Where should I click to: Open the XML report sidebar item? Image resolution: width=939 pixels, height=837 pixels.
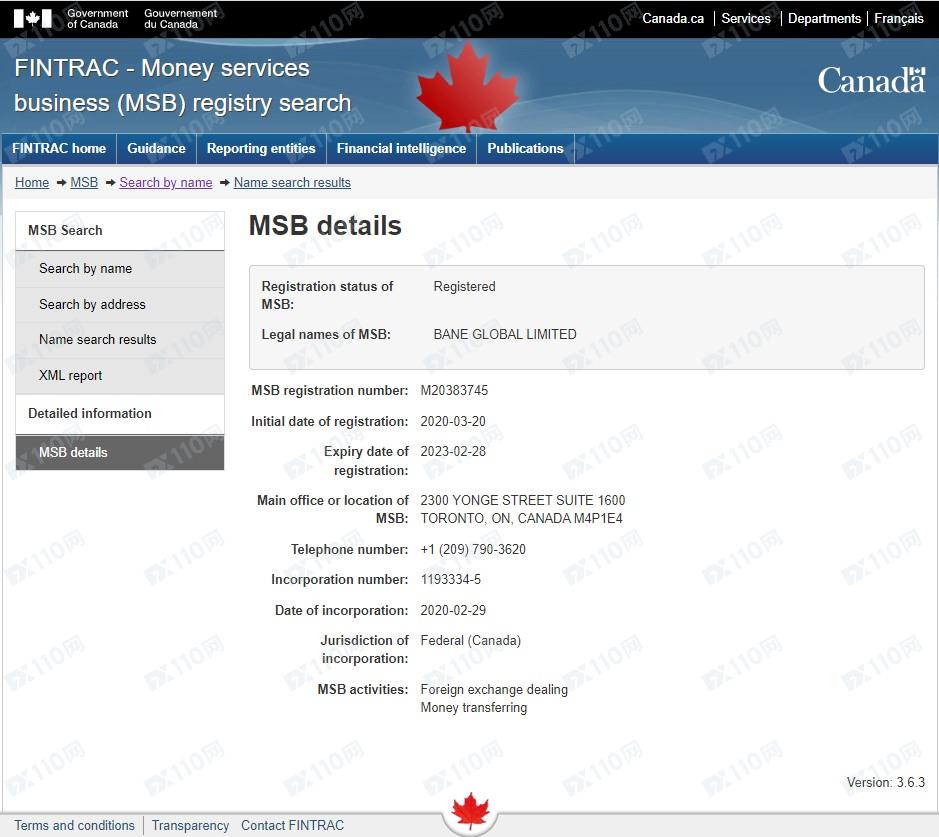pyautogui.click(x=71, y=376)
